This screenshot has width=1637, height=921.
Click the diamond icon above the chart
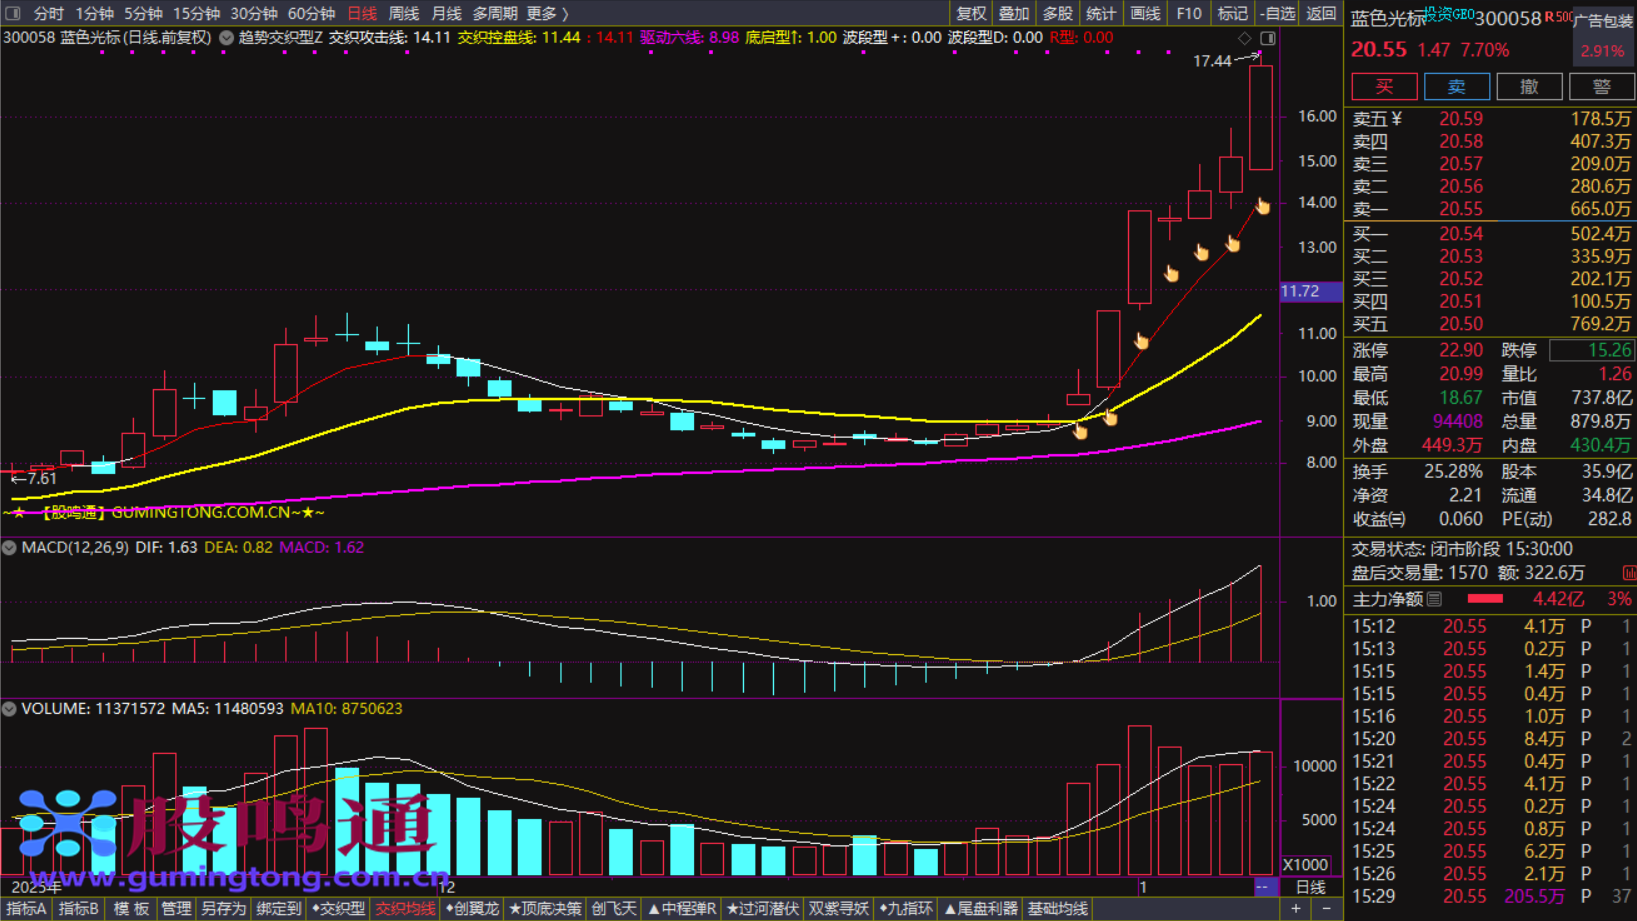1245,38
